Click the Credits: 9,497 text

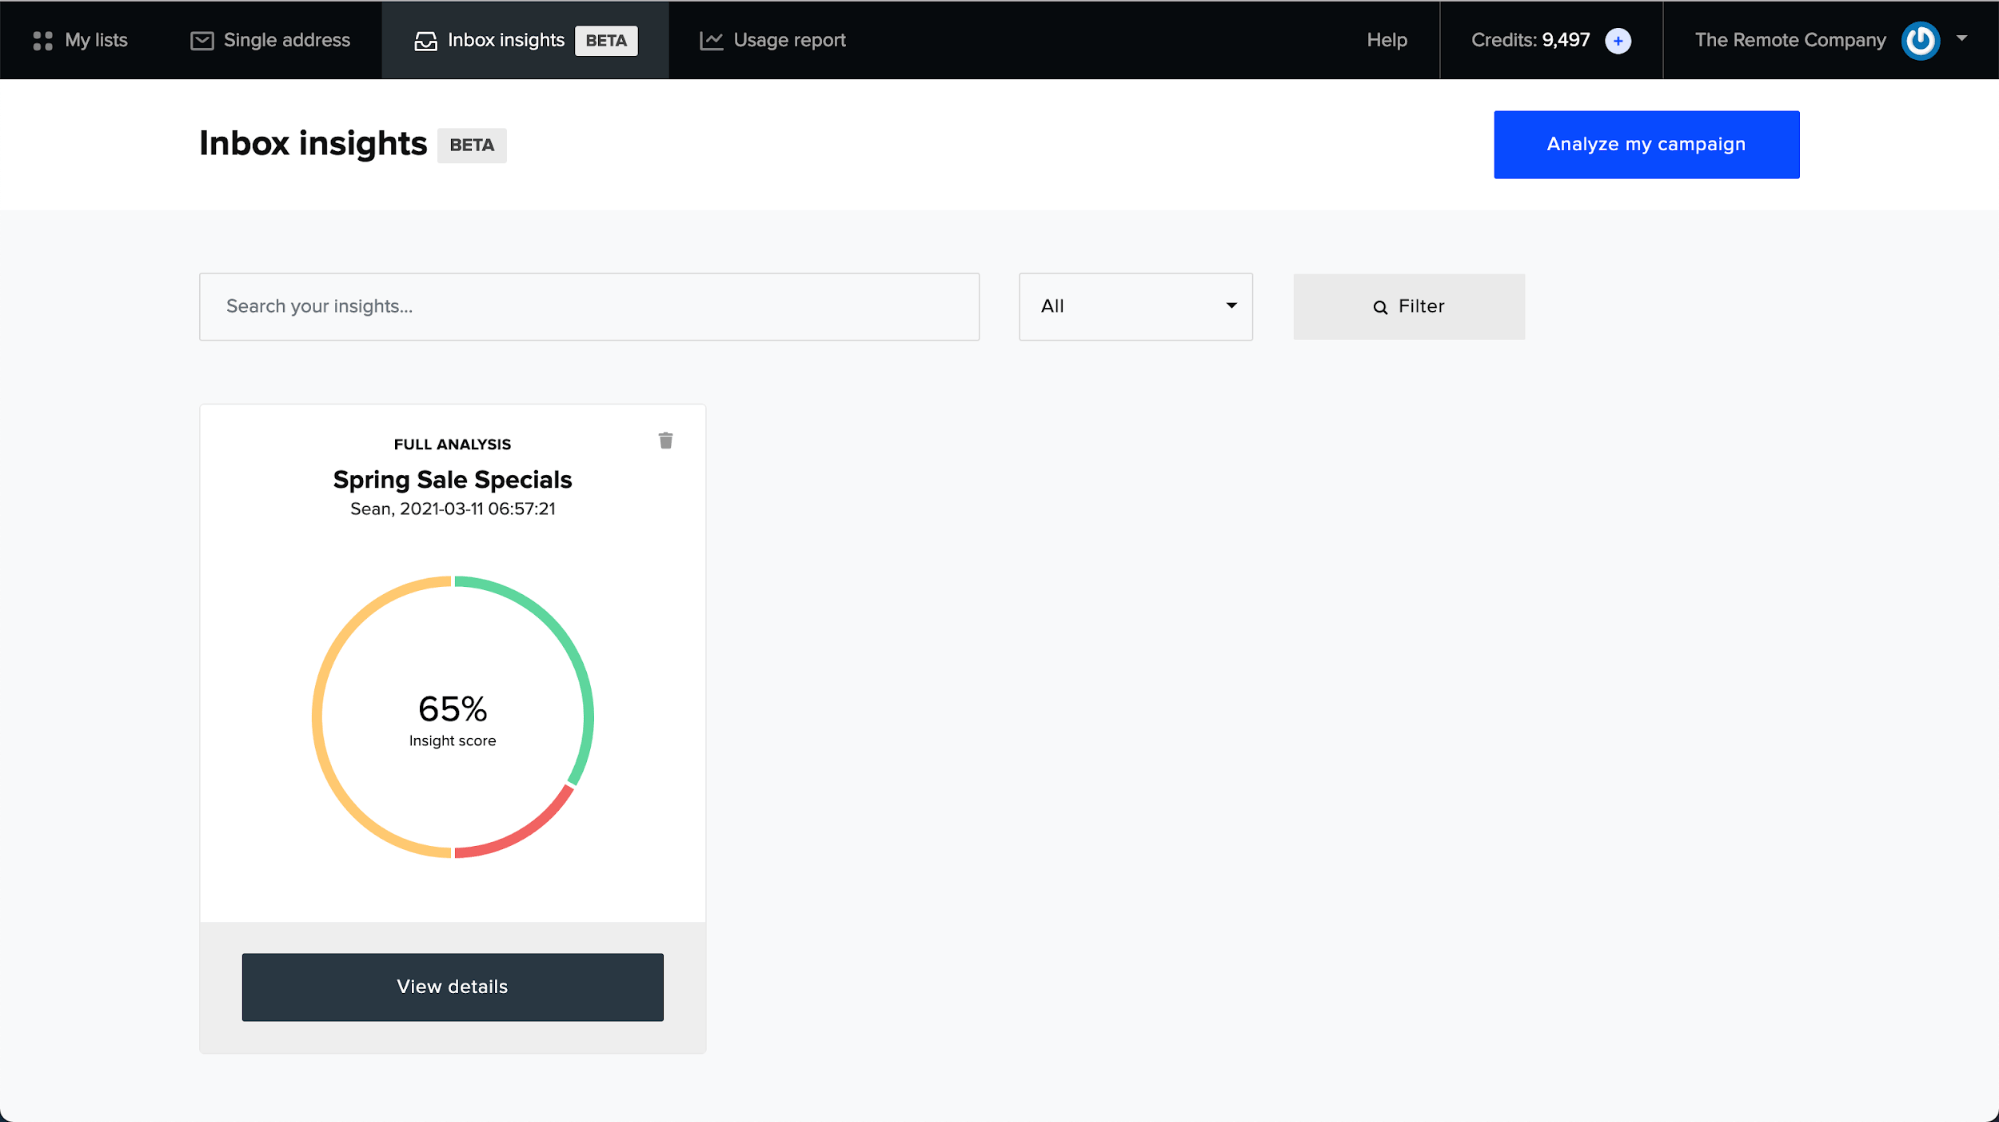(x=1530, y=40)
